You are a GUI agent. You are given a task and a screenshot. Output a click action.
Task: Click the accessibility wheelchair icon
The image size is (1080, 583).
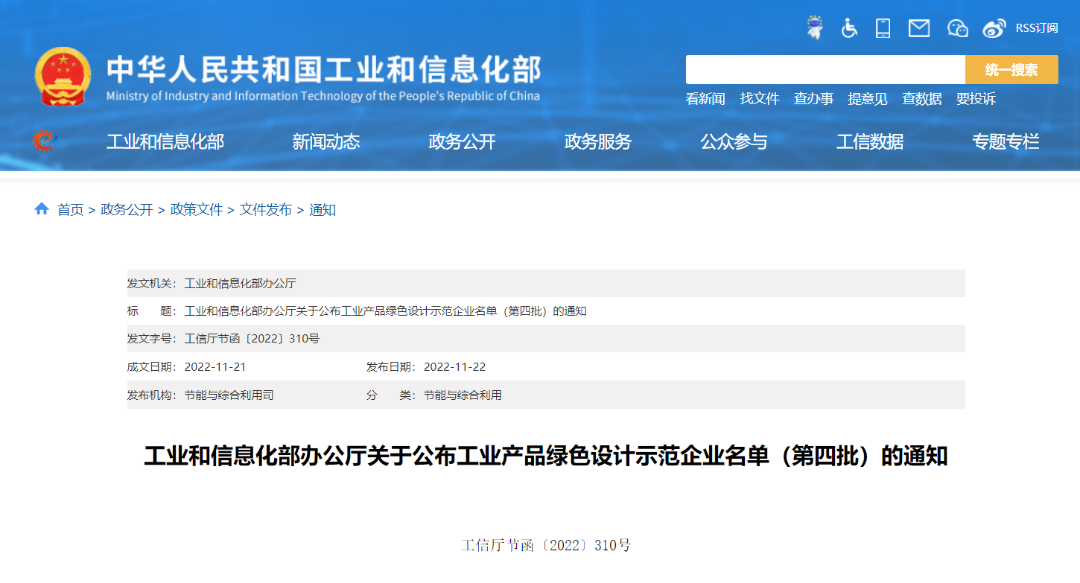[848, 28]
